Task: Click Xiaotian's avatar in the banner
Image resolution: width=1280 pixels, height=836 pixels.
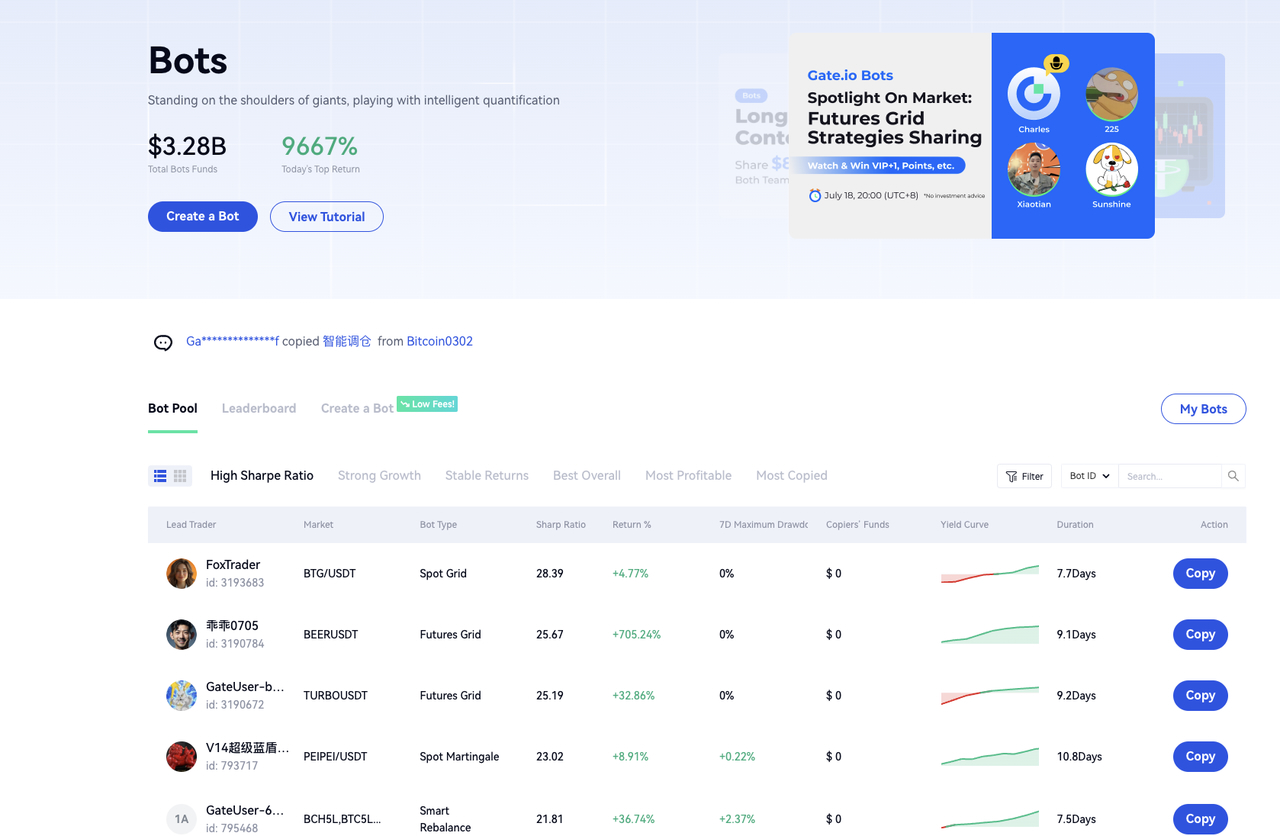Action: tap(1033, 169)
